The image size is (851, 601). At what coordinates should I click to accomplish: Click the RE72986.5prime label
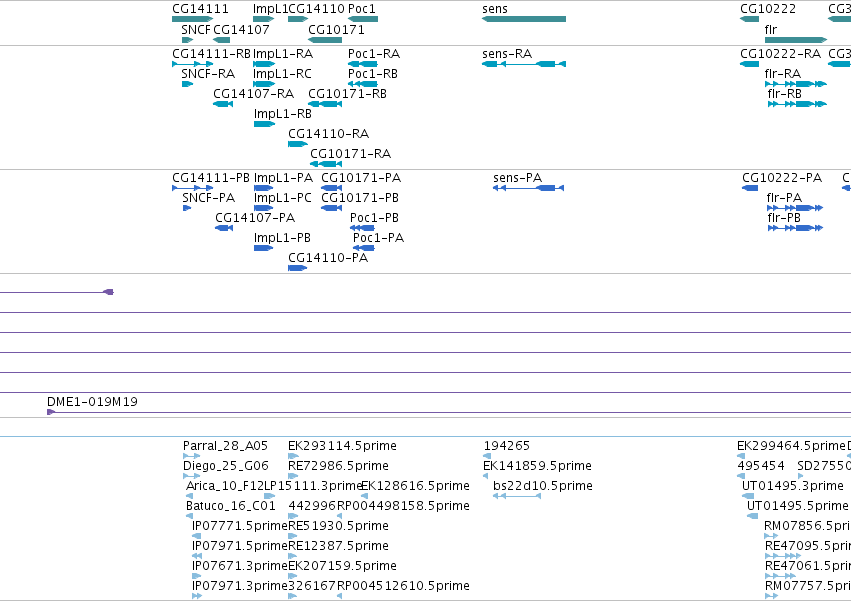(338, 466)
